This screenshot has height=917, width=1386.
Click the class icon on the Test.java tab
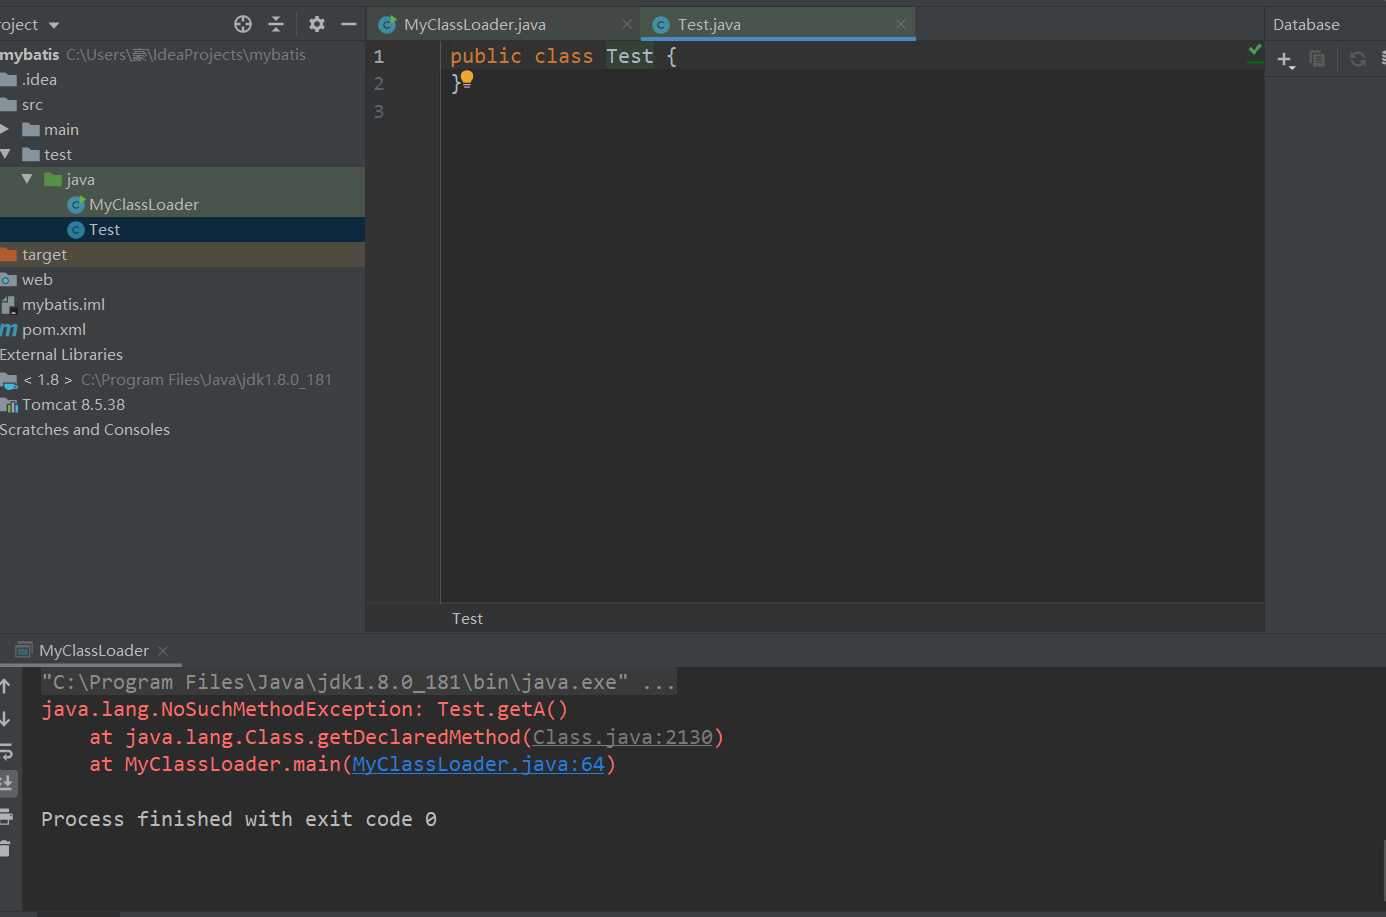(x=661, y=24)
